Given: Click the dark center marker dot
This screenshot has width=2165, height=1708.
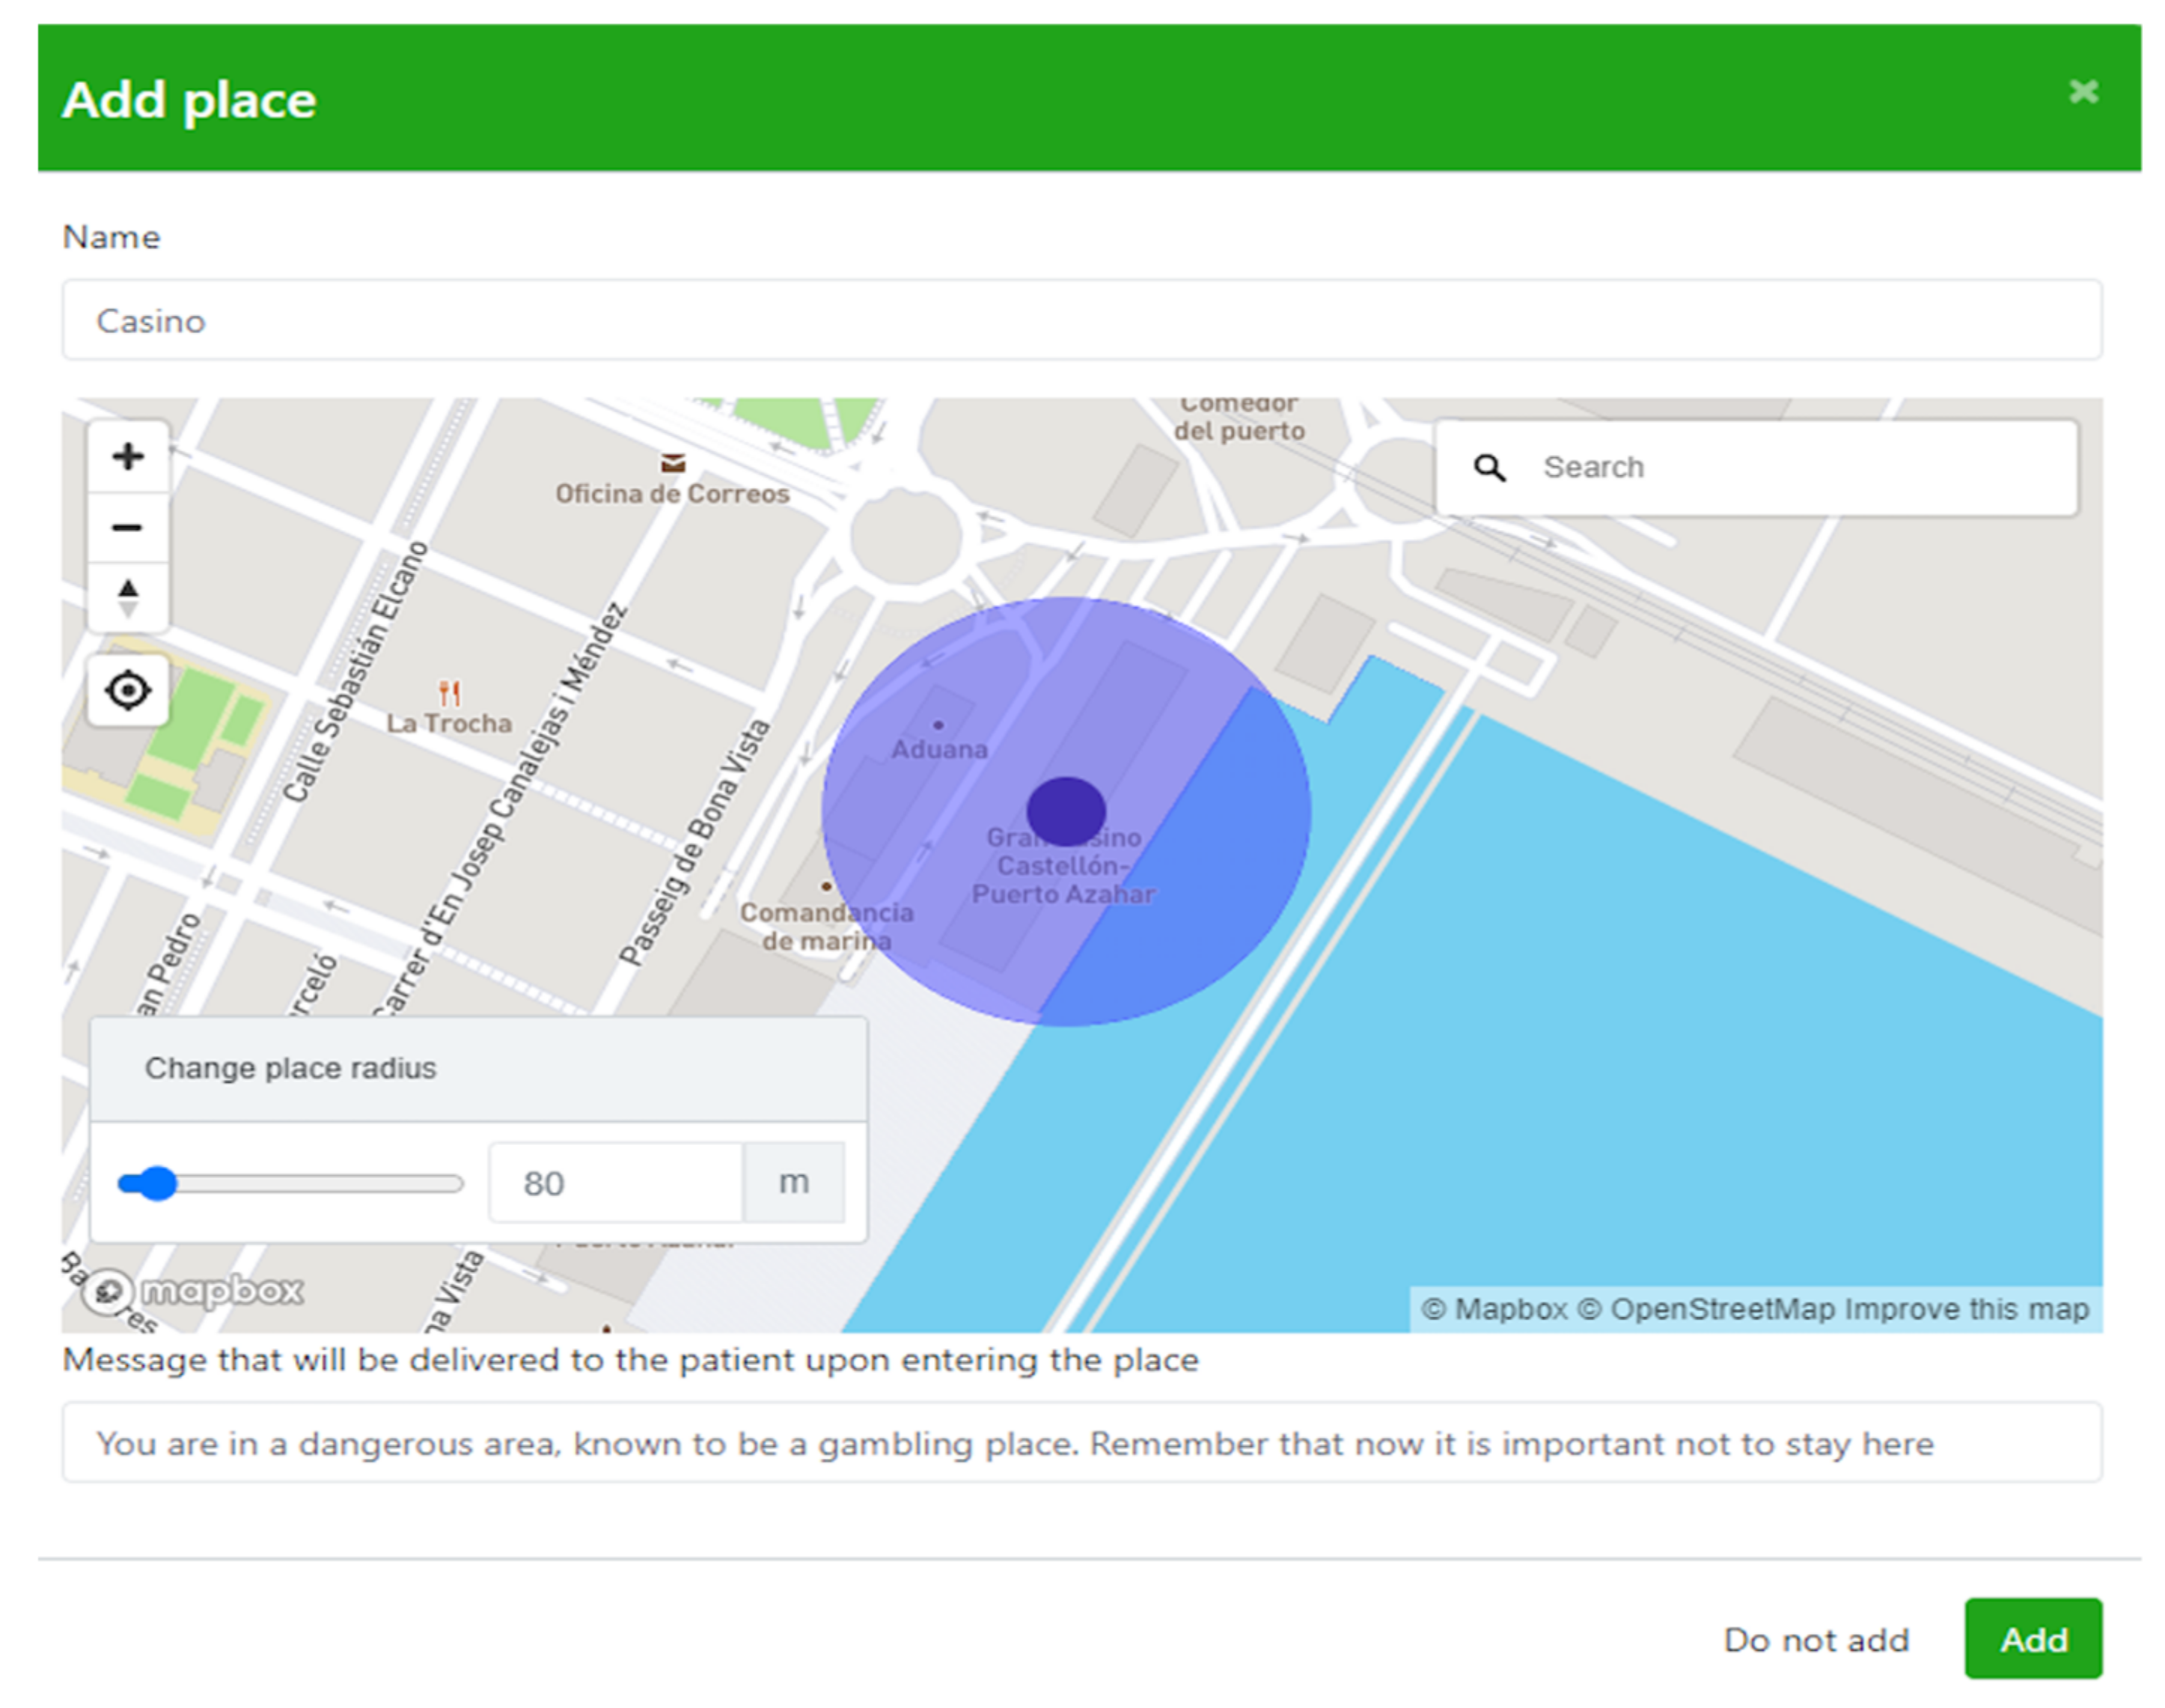Looking at the screenshot, I should click(1066, 811).
